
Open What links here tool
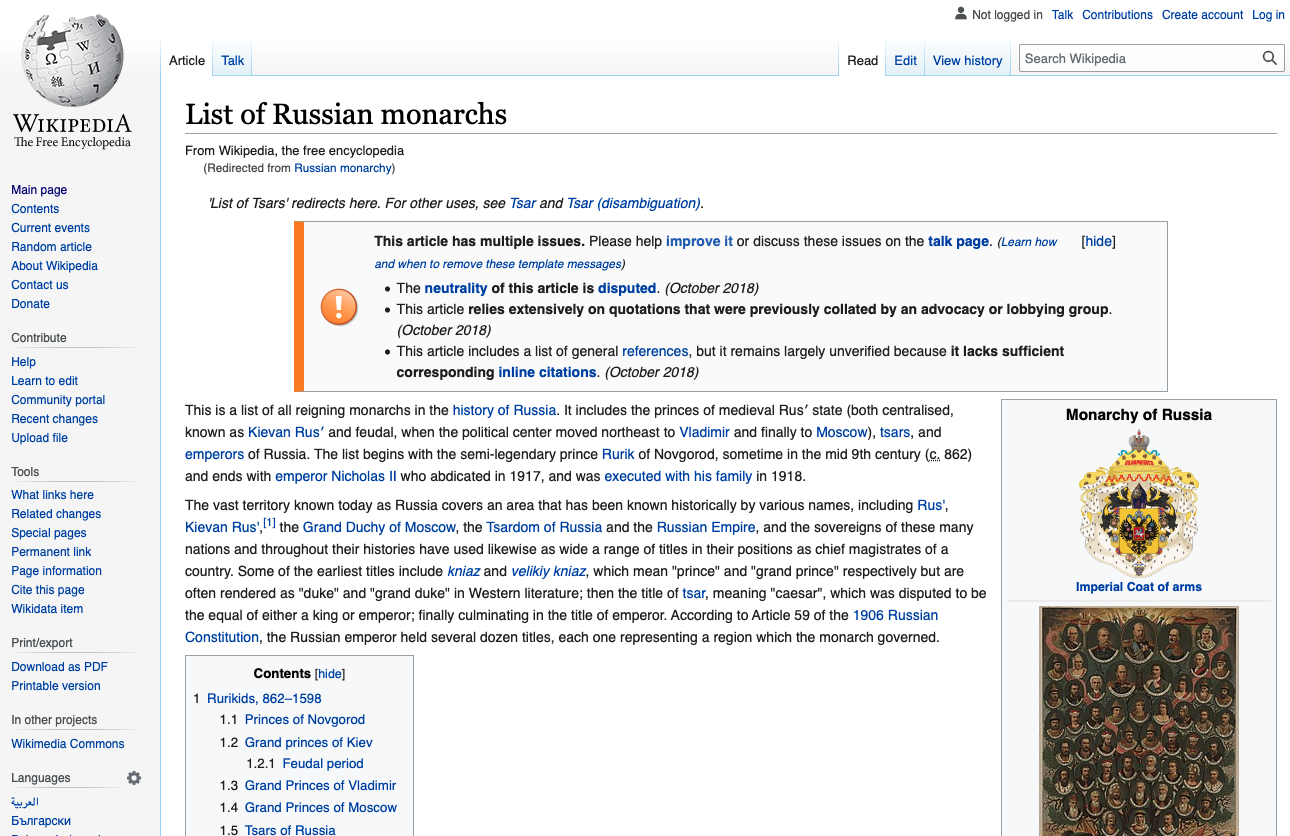pyautogui.click(x=52, y=495)
